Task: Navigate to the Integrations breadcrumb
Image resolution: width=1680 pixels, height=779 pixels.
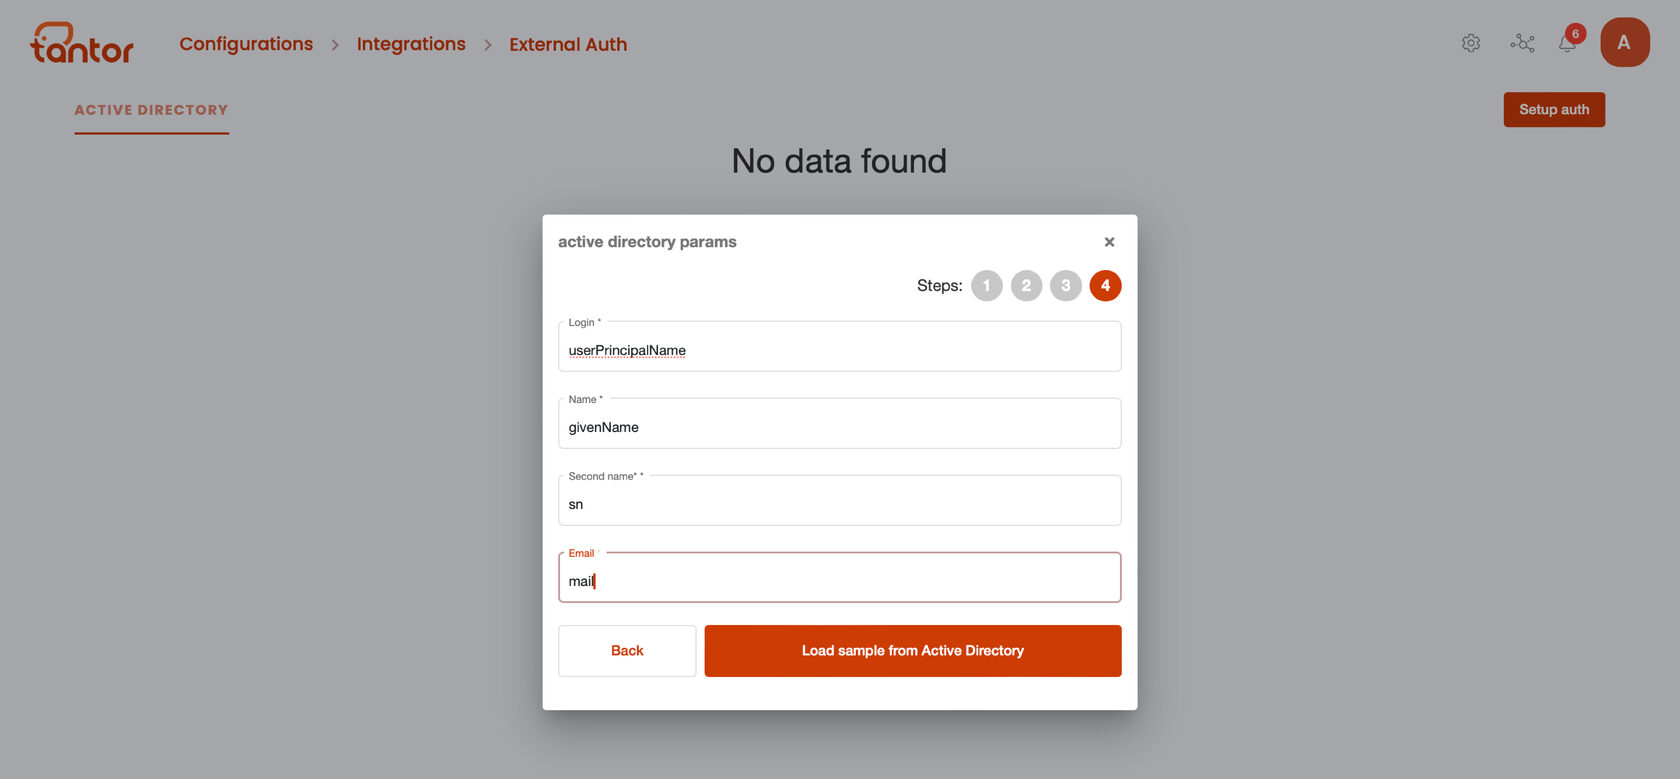Action: tap(411, 44)
